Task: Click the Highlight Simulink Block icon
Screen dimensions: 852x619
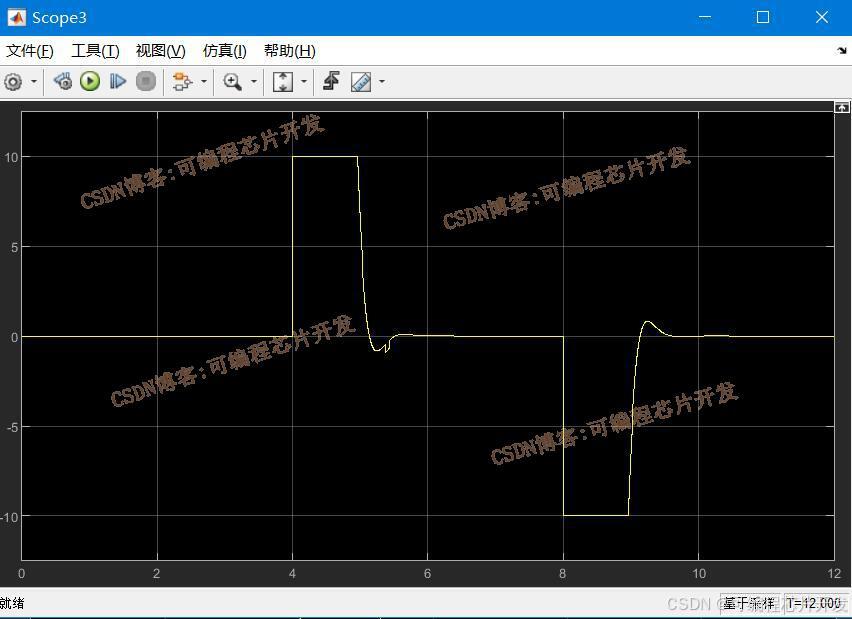Action: coord(181,82)
